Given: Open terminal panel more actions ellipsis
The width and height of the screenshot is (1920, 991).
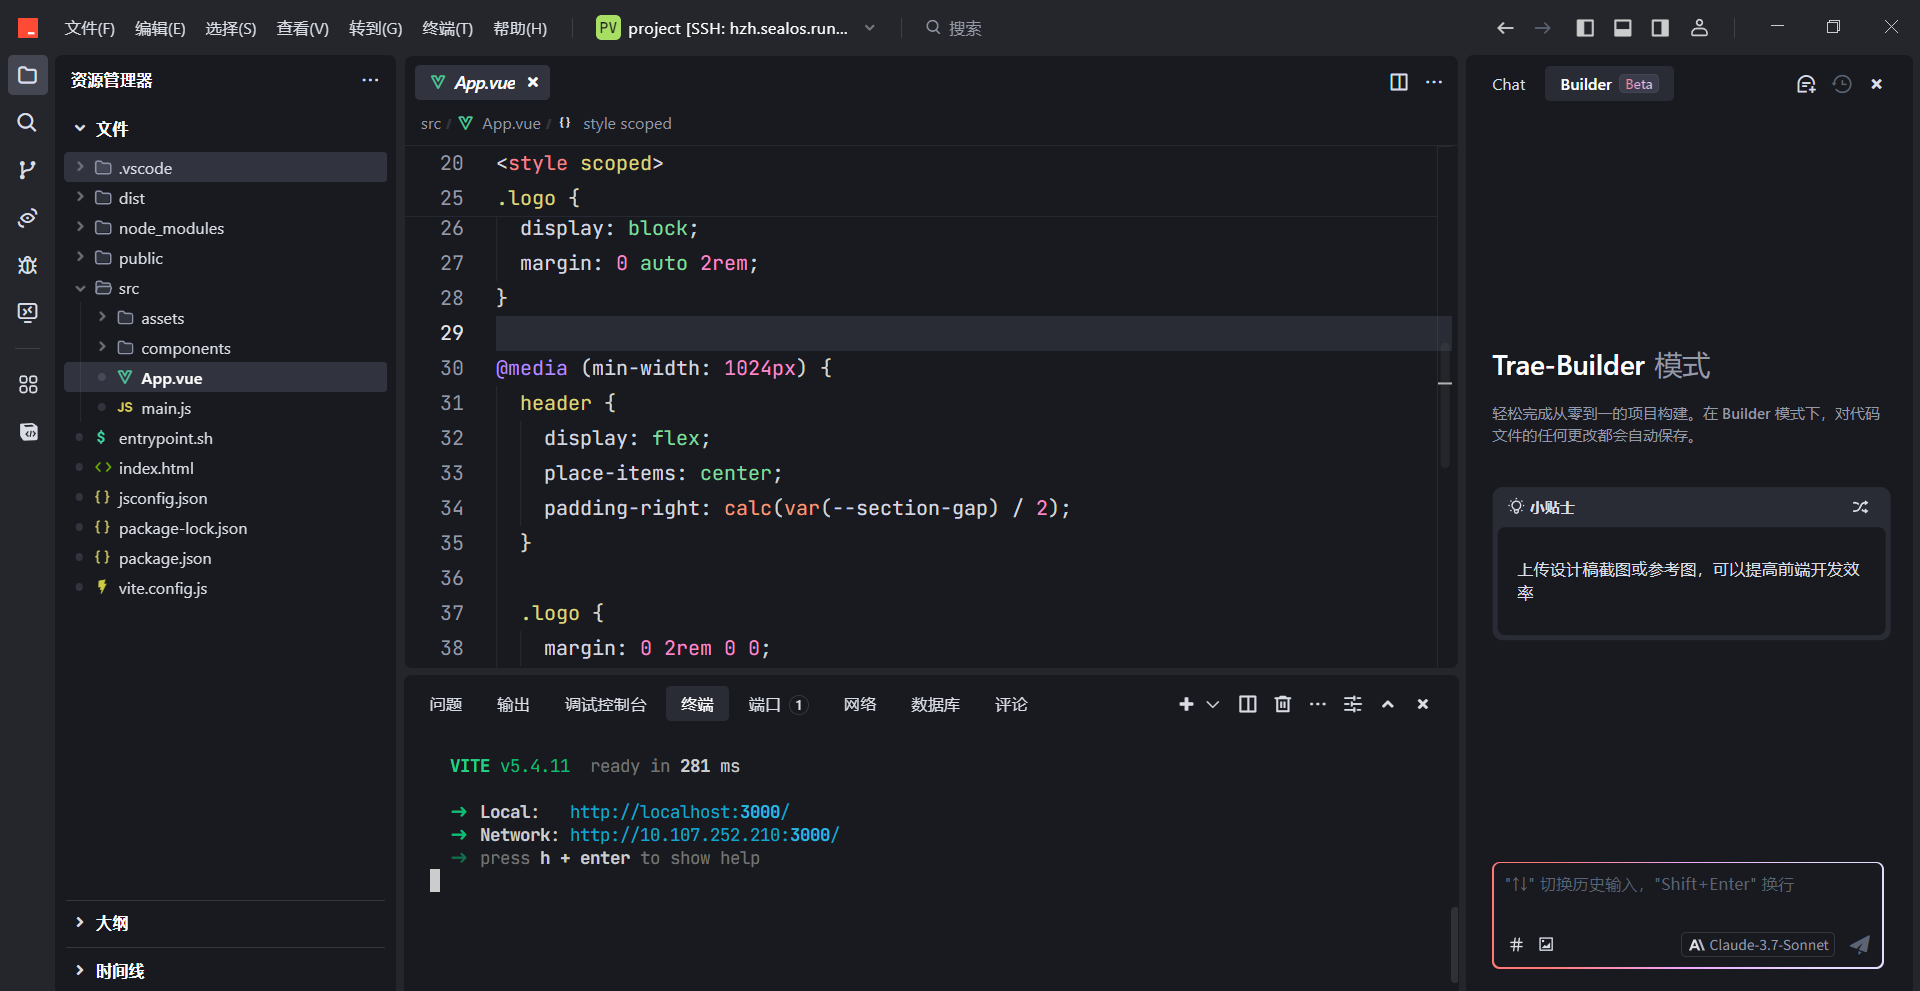Looking at the screenshot, I should click(1318, 704).
